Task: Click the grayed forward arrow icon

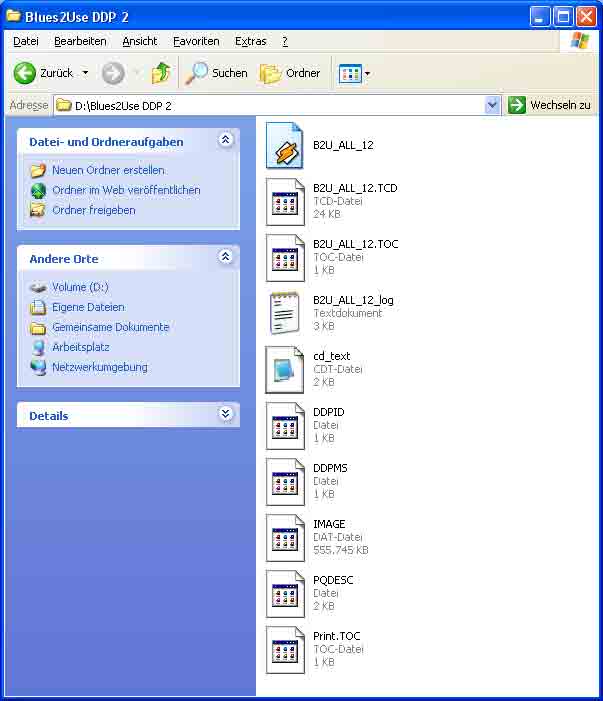Action: click(113, 73)
